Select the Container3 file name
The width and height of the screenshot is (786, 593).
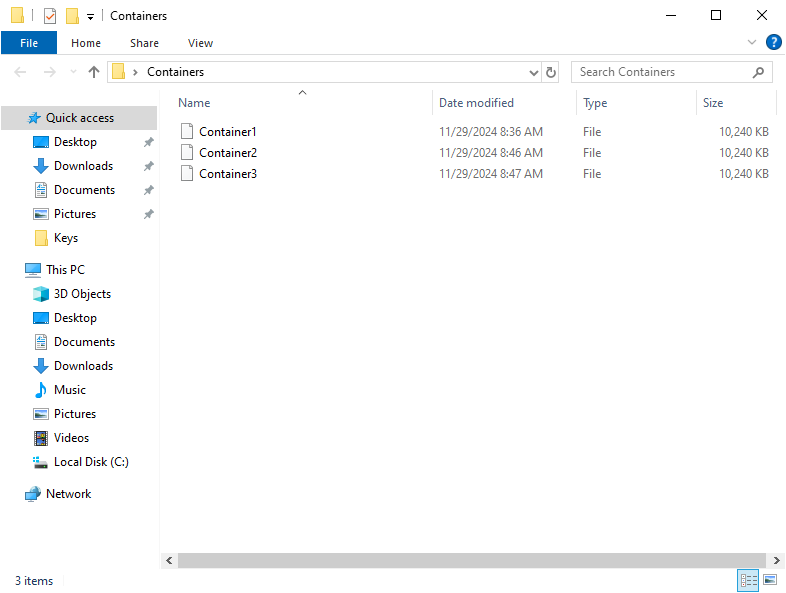click(x=228, y=174)
